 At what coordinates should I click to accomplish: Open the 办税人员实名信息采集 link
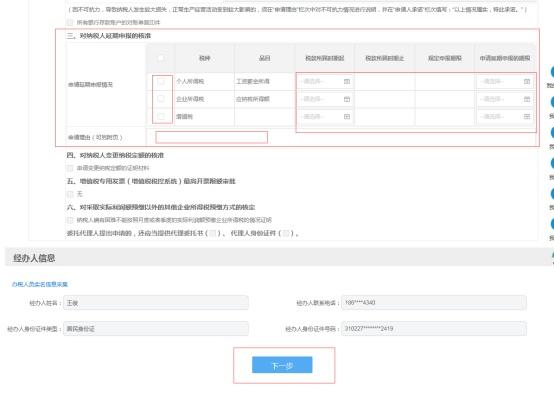(40, 284)
